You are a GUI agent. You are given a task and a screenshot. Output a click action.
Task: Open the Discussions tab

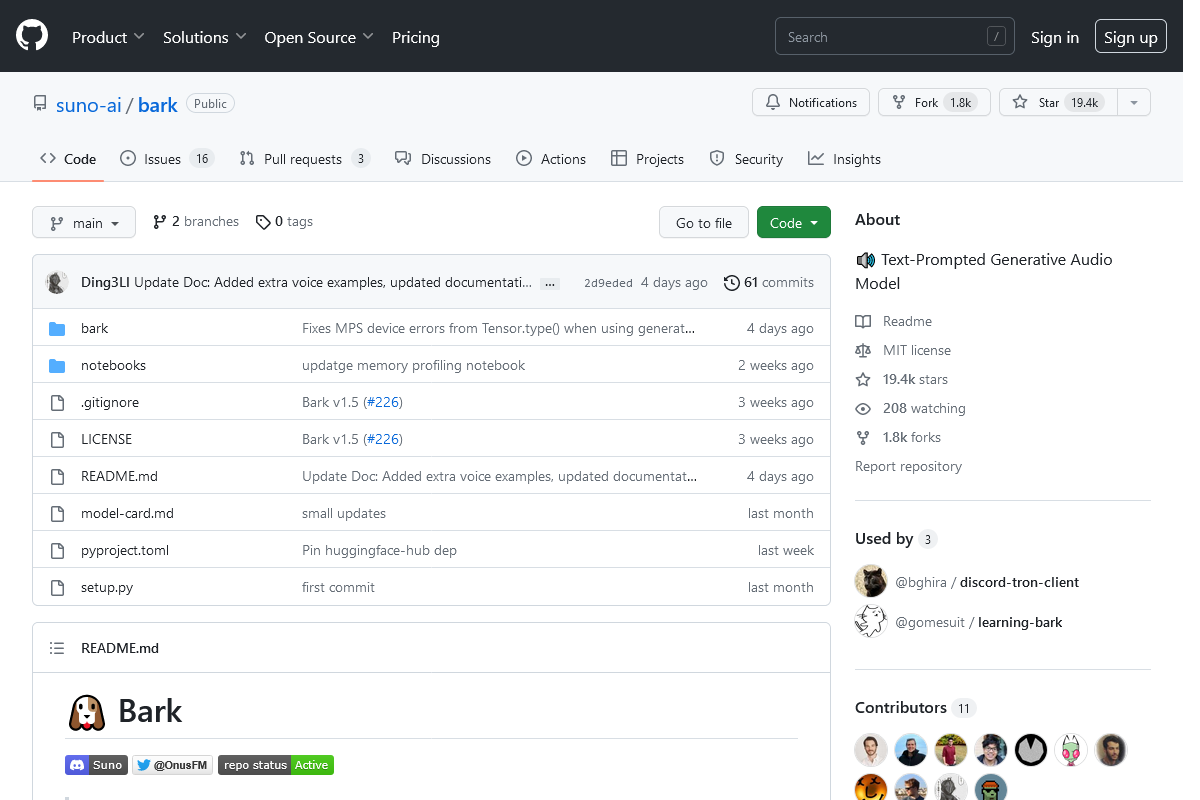tap(443, 158)
